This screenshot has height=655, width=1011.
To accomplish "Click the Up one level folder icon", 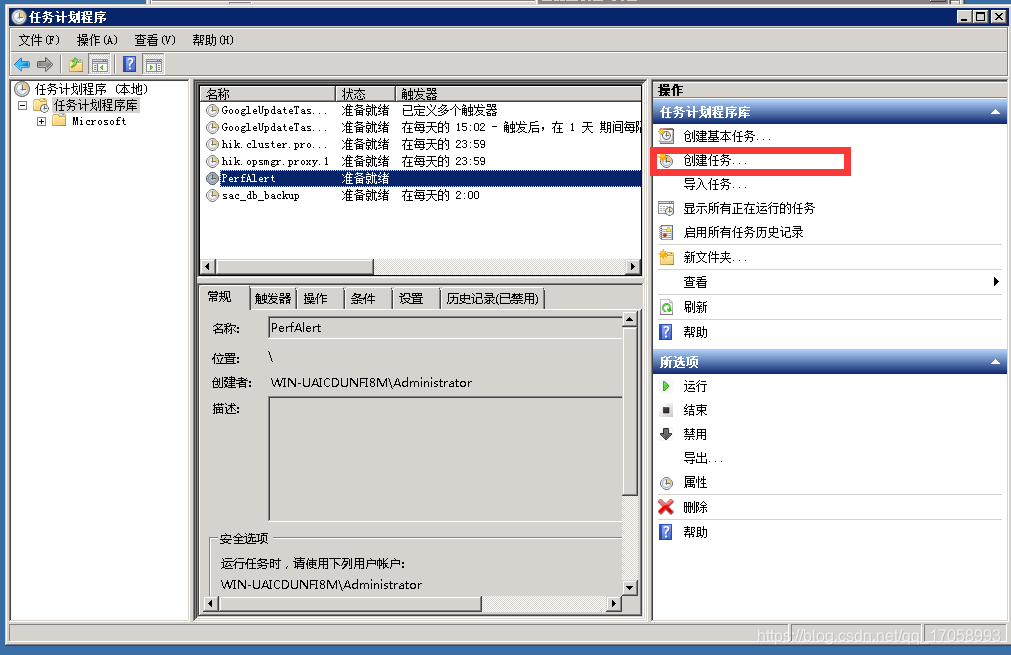I will [x=76, y=64].
